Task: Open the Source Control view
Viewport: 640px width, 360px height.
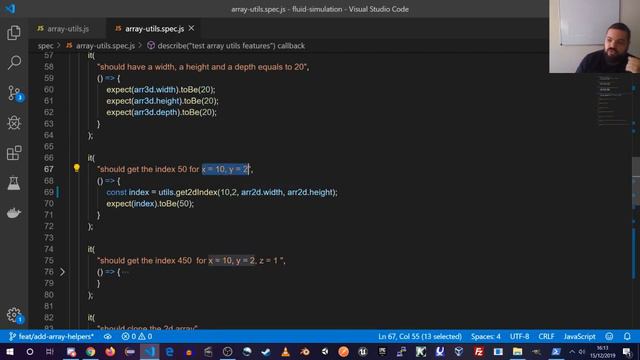Action: click(x=14, y=93)
